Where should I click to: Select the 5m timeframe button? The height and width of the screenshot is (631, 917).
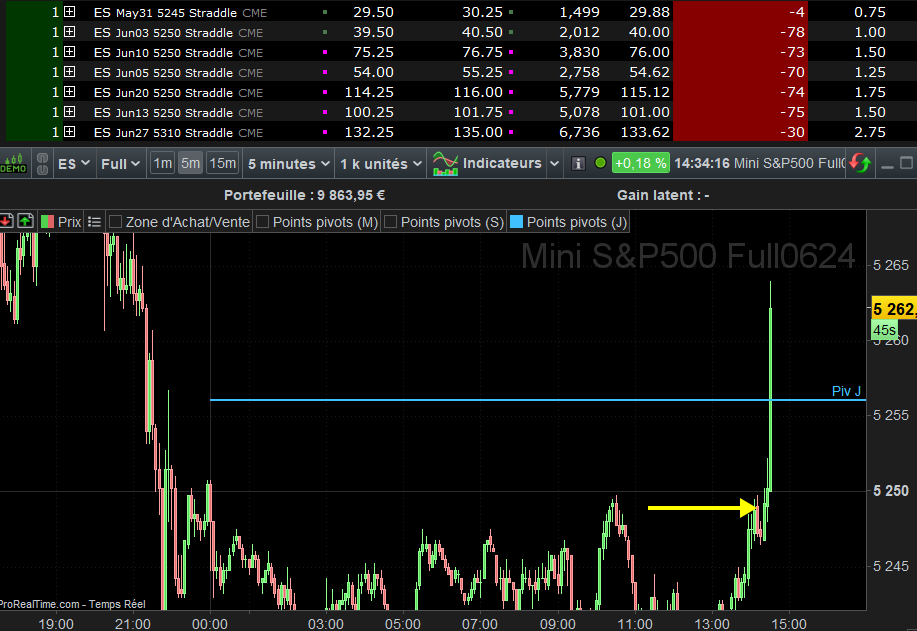[x=191, y=163]
